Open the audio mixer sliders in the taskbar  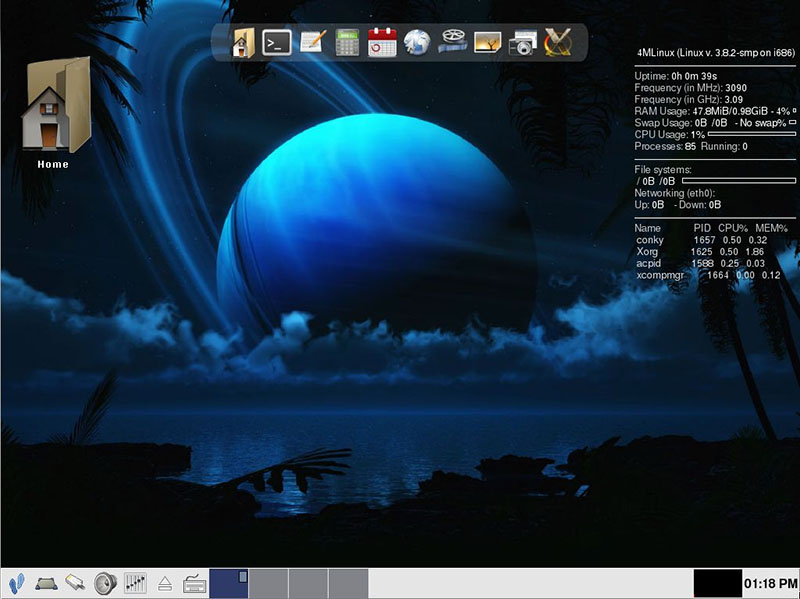click(134, 580)
